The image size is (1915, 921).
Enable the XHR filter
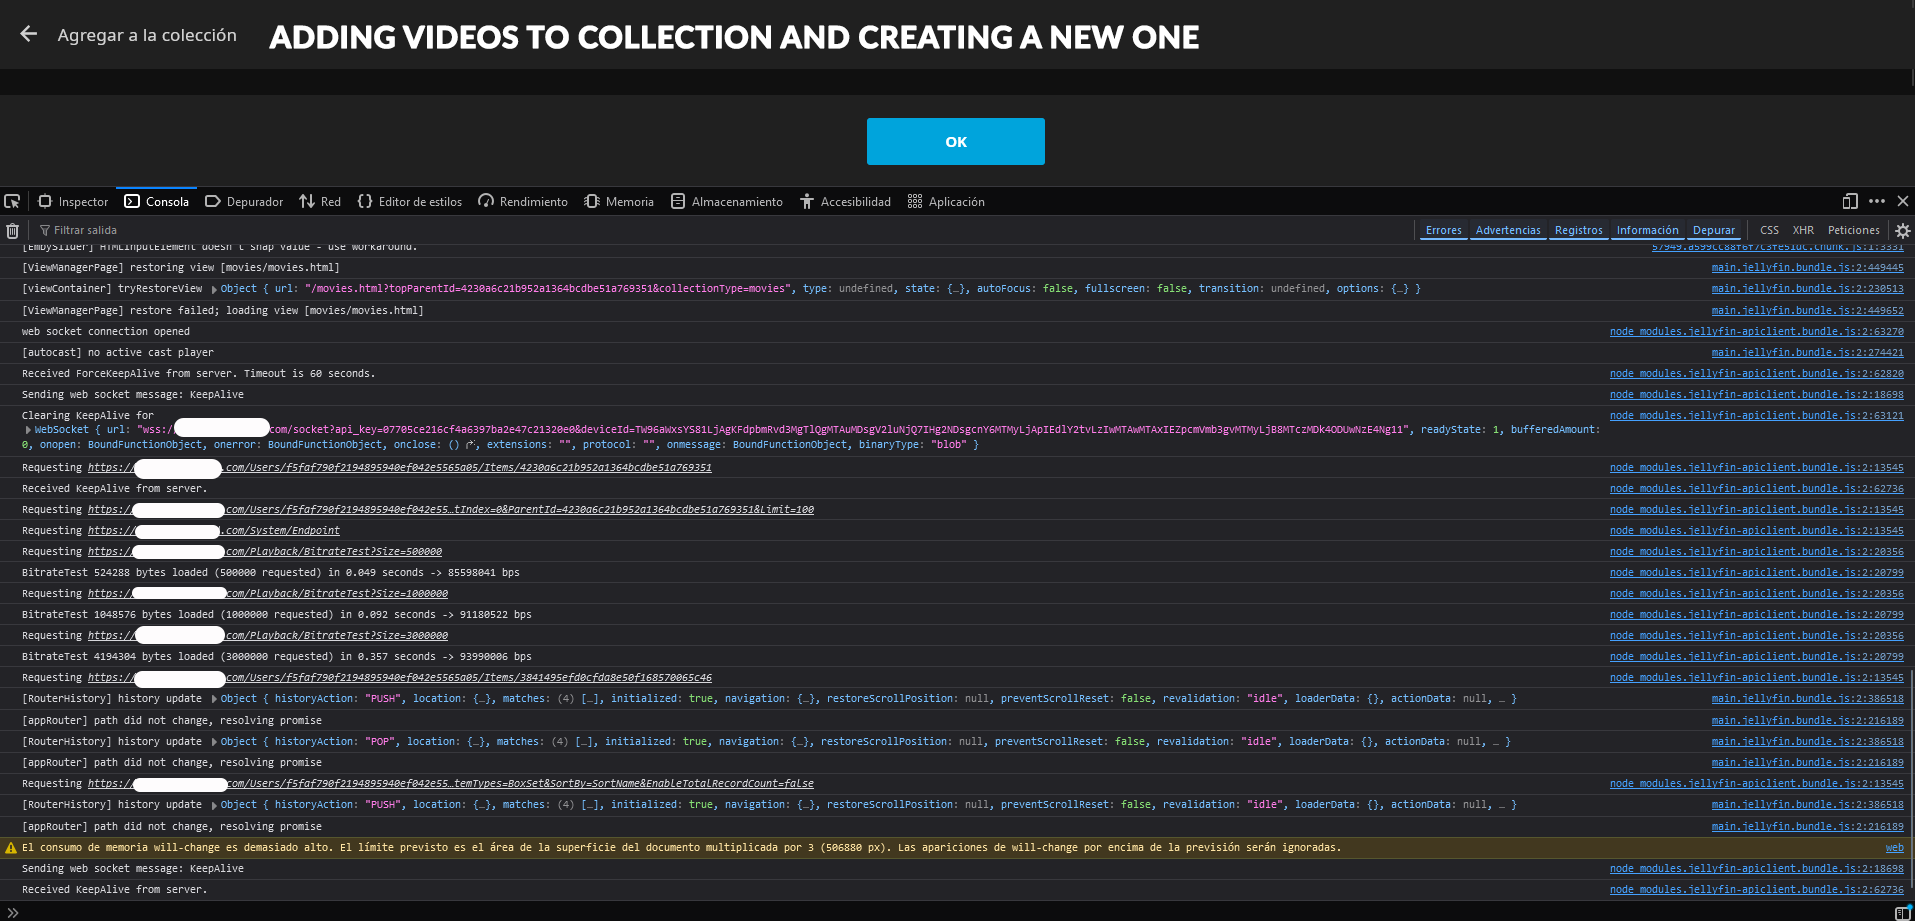point(1803,230)
